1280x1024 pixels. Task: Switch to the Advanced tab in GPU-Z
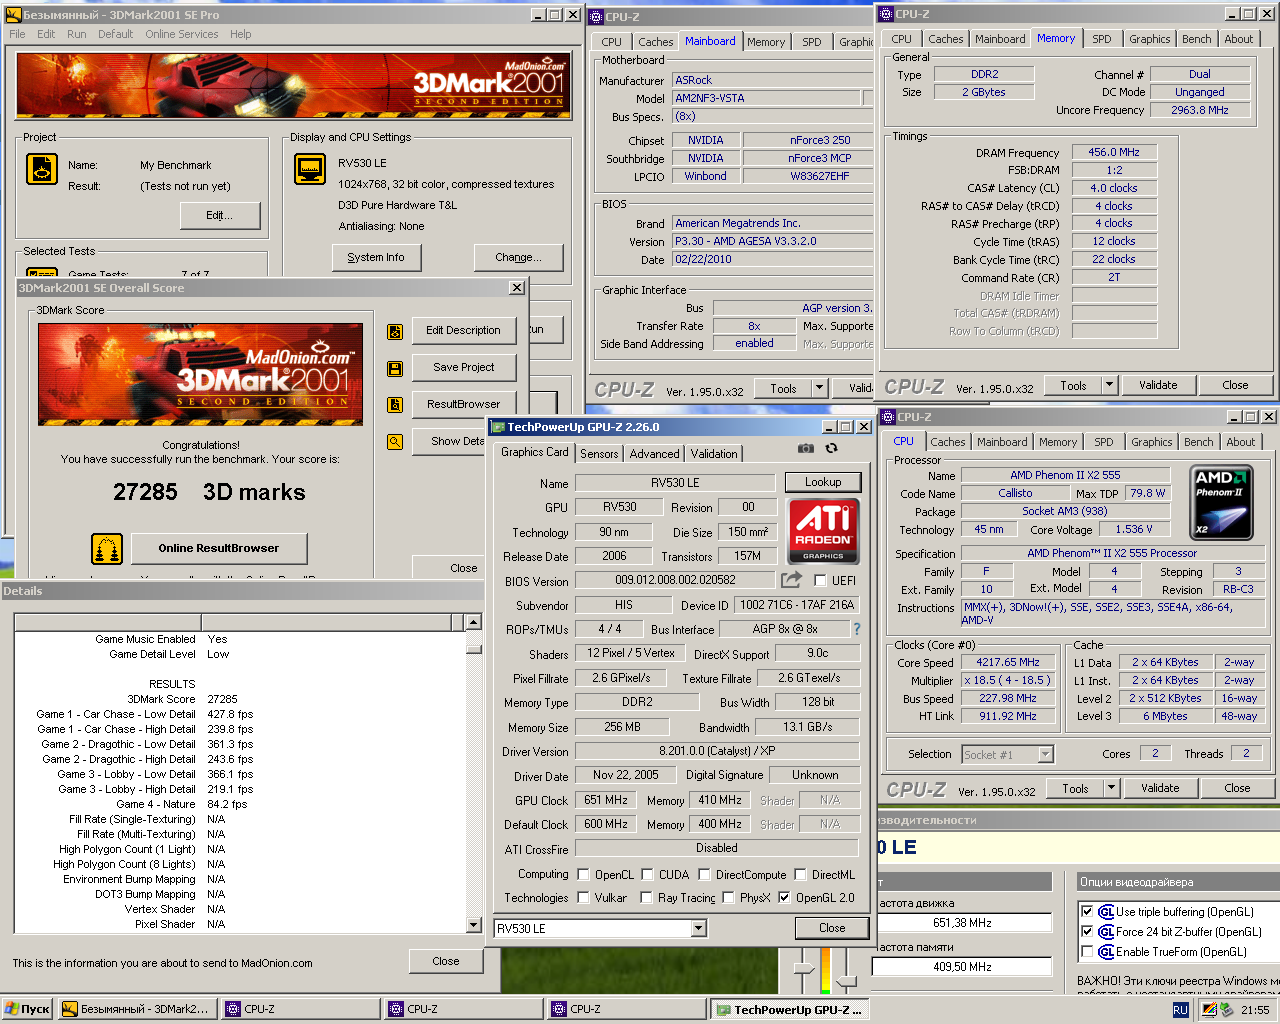pos(654,454)
